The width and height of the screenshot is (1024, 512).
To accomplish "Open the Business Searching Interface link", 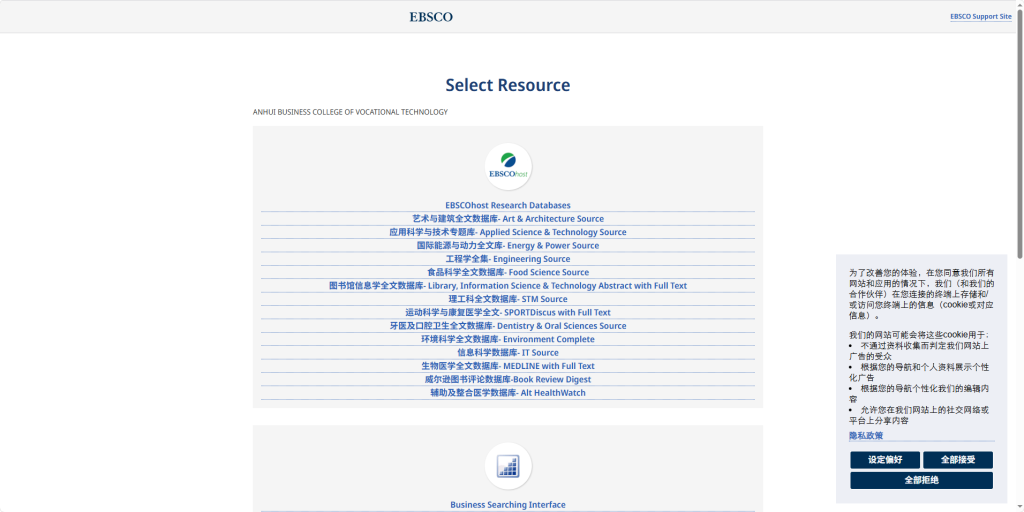I will [x=508, y=505].
